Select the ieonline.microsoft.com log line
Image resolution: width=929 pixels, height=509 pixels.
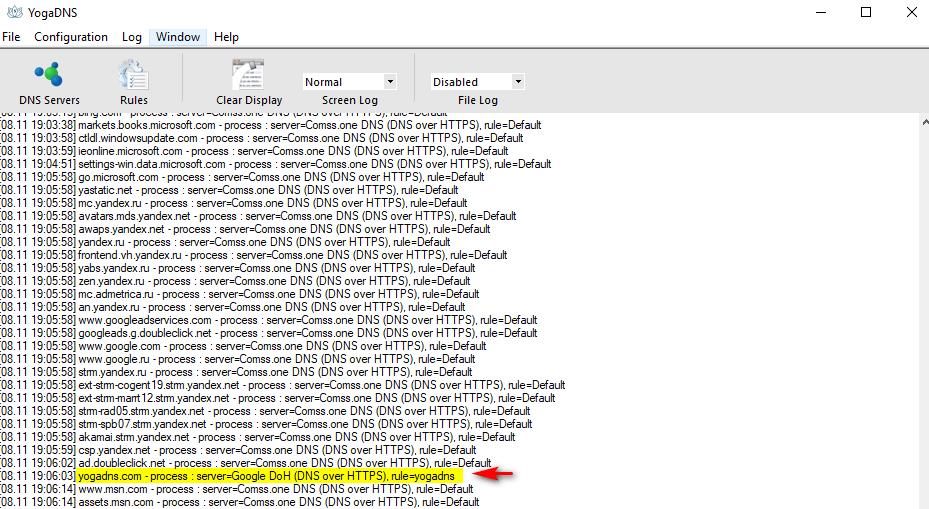[x=254, y=151]
